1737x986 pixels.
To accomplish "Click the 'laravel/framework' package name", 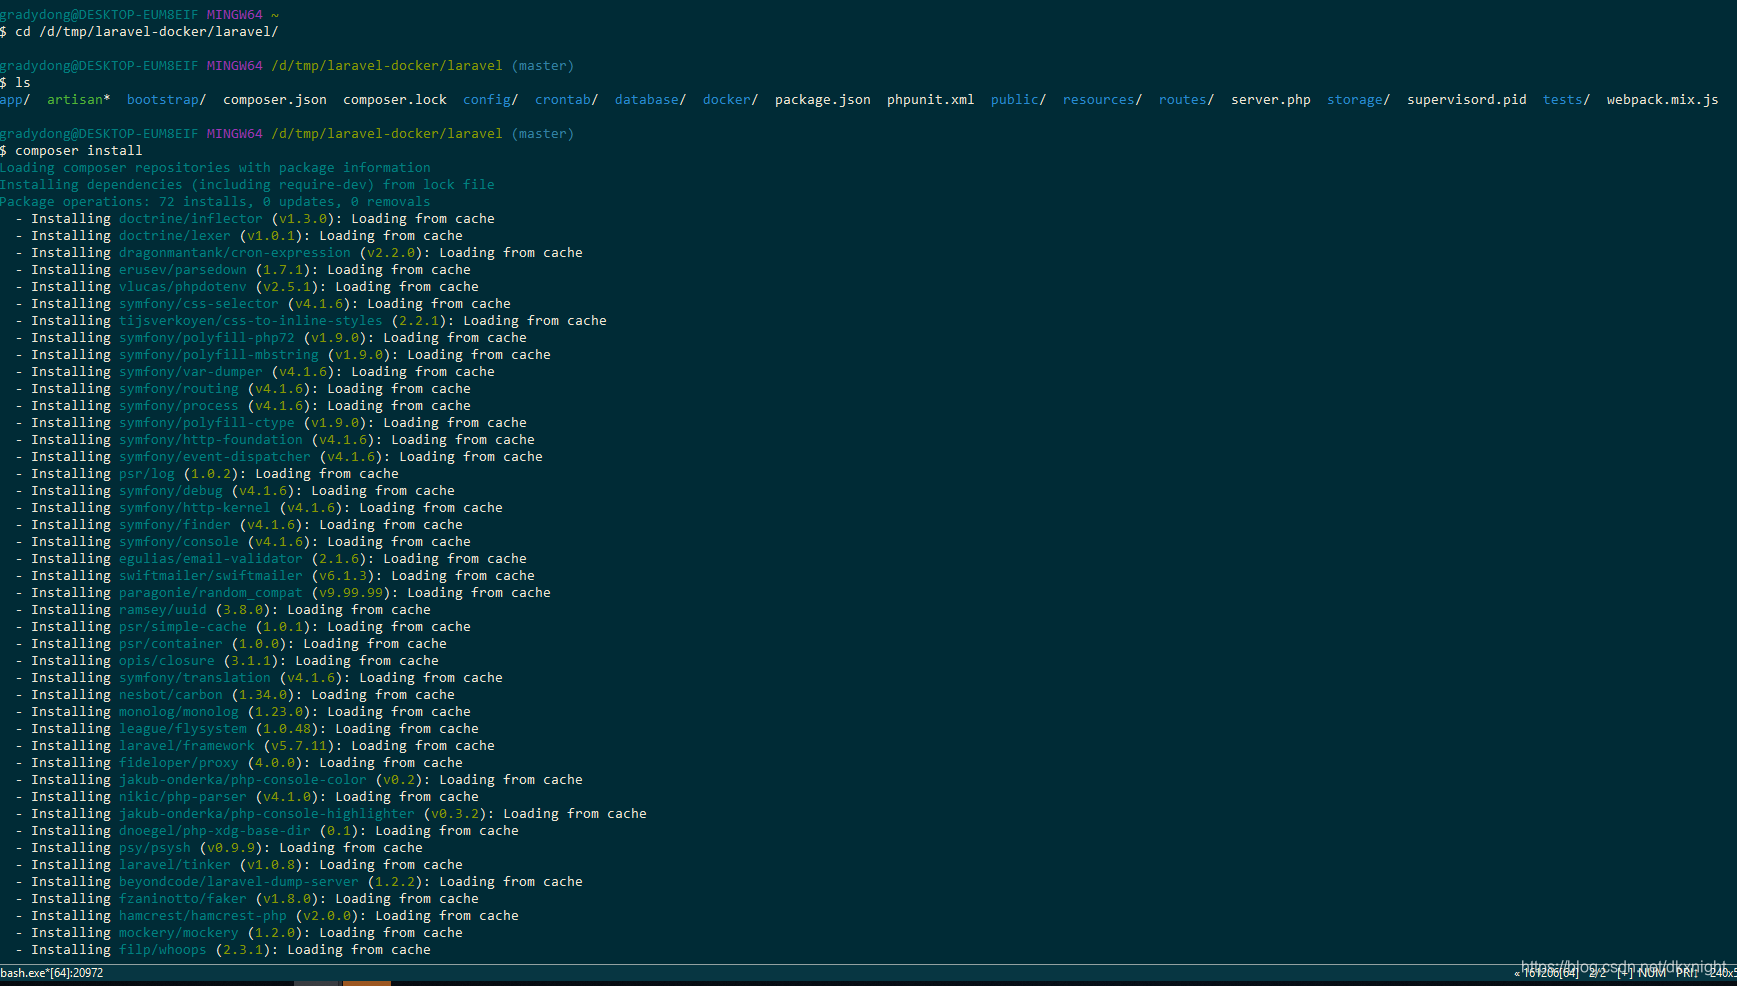I will tap(187, 746).
